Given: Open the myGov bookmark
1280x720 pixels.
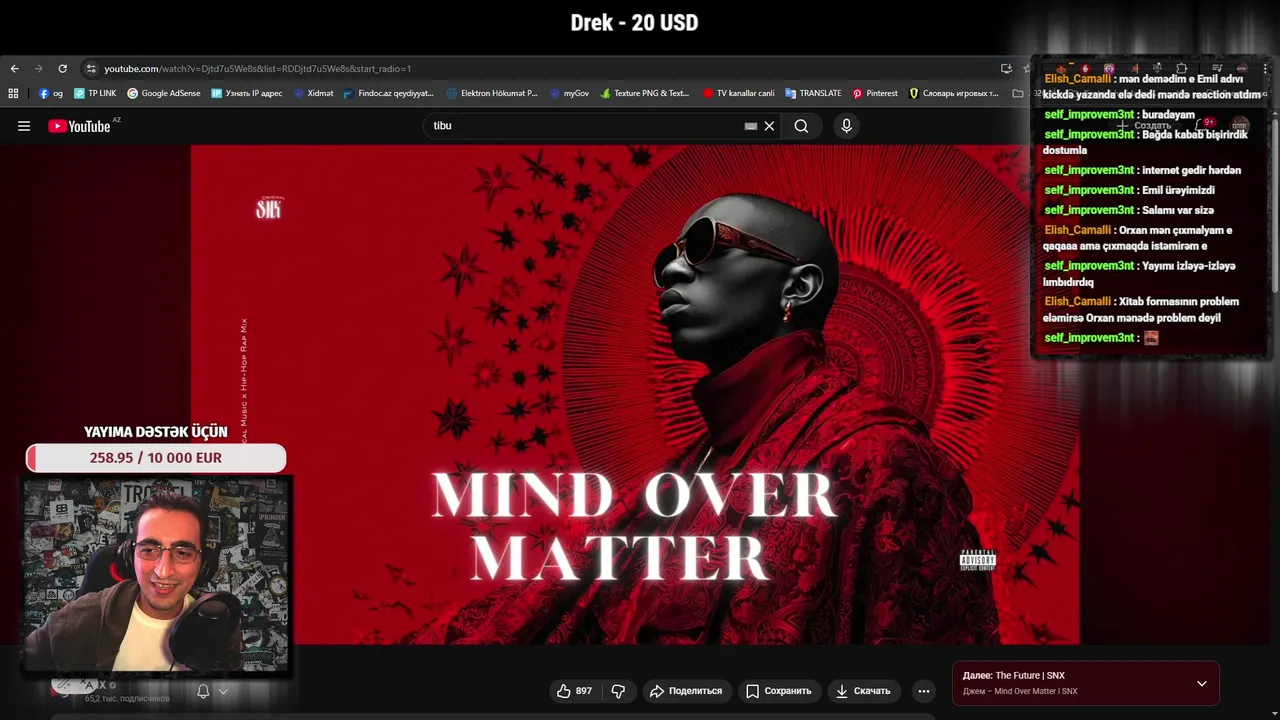Looking at the screenshot, I should pyautogui.click(x=569, y=93).
